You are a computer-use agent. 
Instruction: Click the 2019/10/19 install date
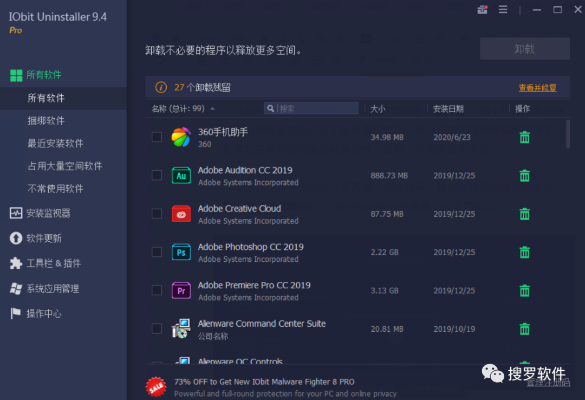454,329
